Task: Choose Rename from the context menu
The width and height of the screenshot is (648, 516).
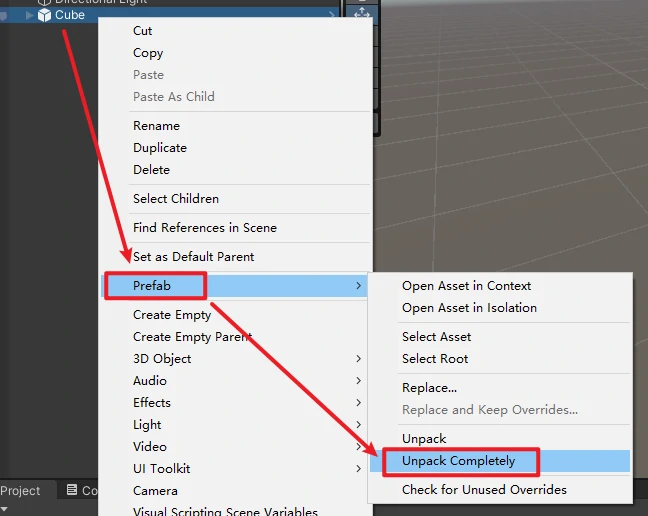Action: coord(156,126)
